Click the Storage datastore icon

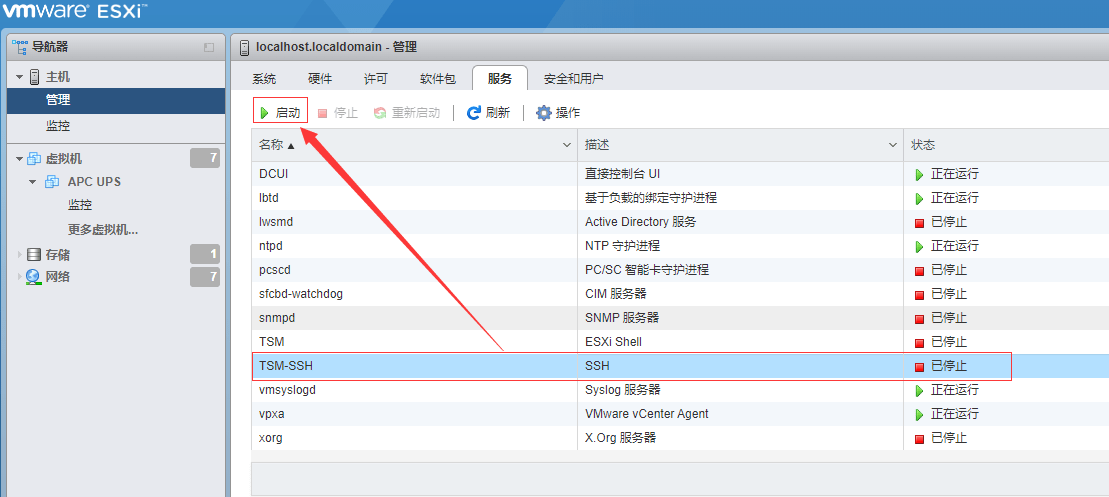[34, 255]
